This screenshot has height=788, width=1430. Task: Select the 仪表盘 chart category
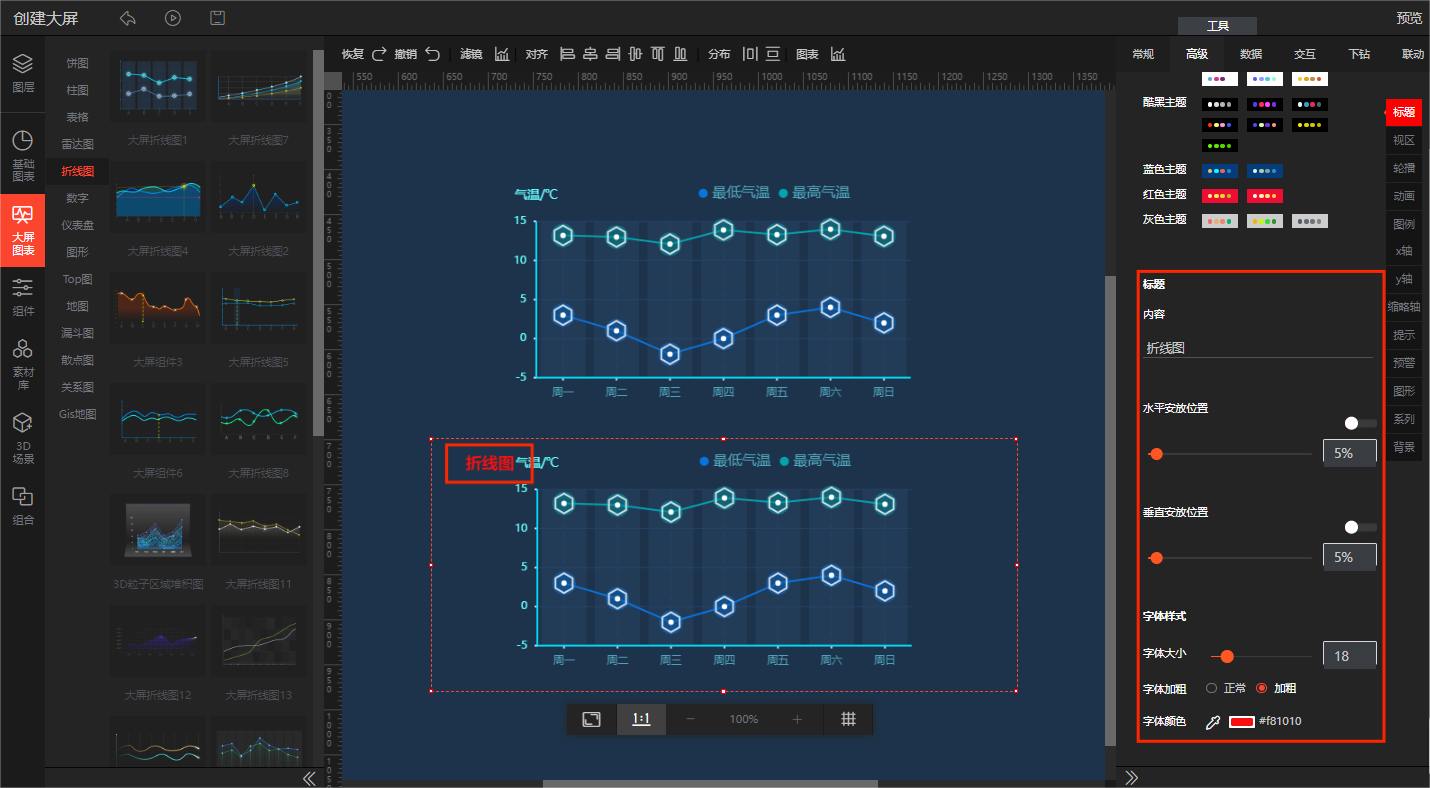pos(78,225)
